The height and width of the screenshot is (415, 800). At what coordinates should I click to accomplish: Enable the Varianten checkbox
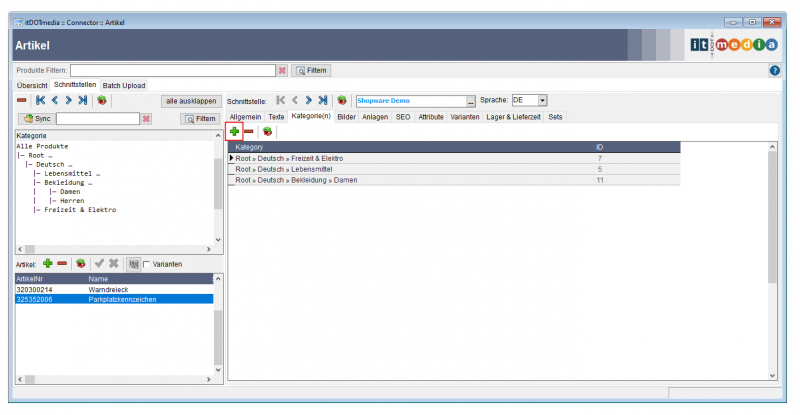[146, 264]
